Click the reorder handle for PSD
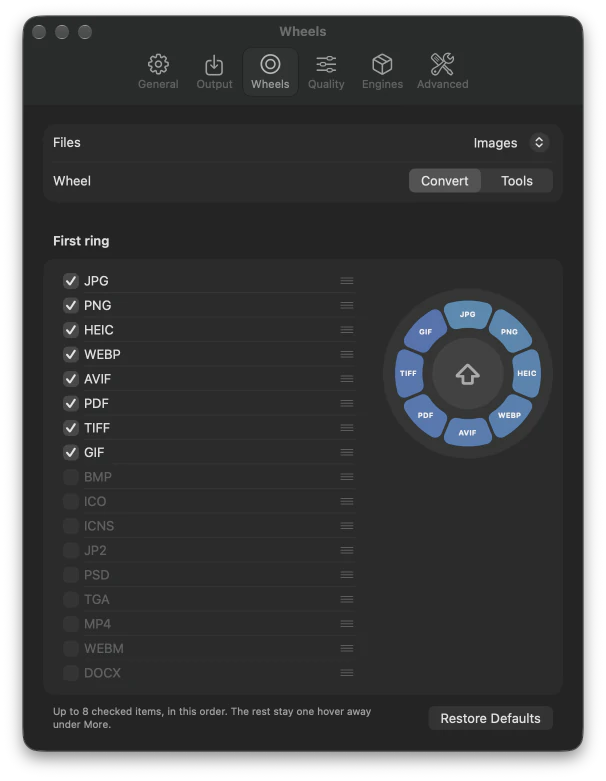 tap(347, 575)
